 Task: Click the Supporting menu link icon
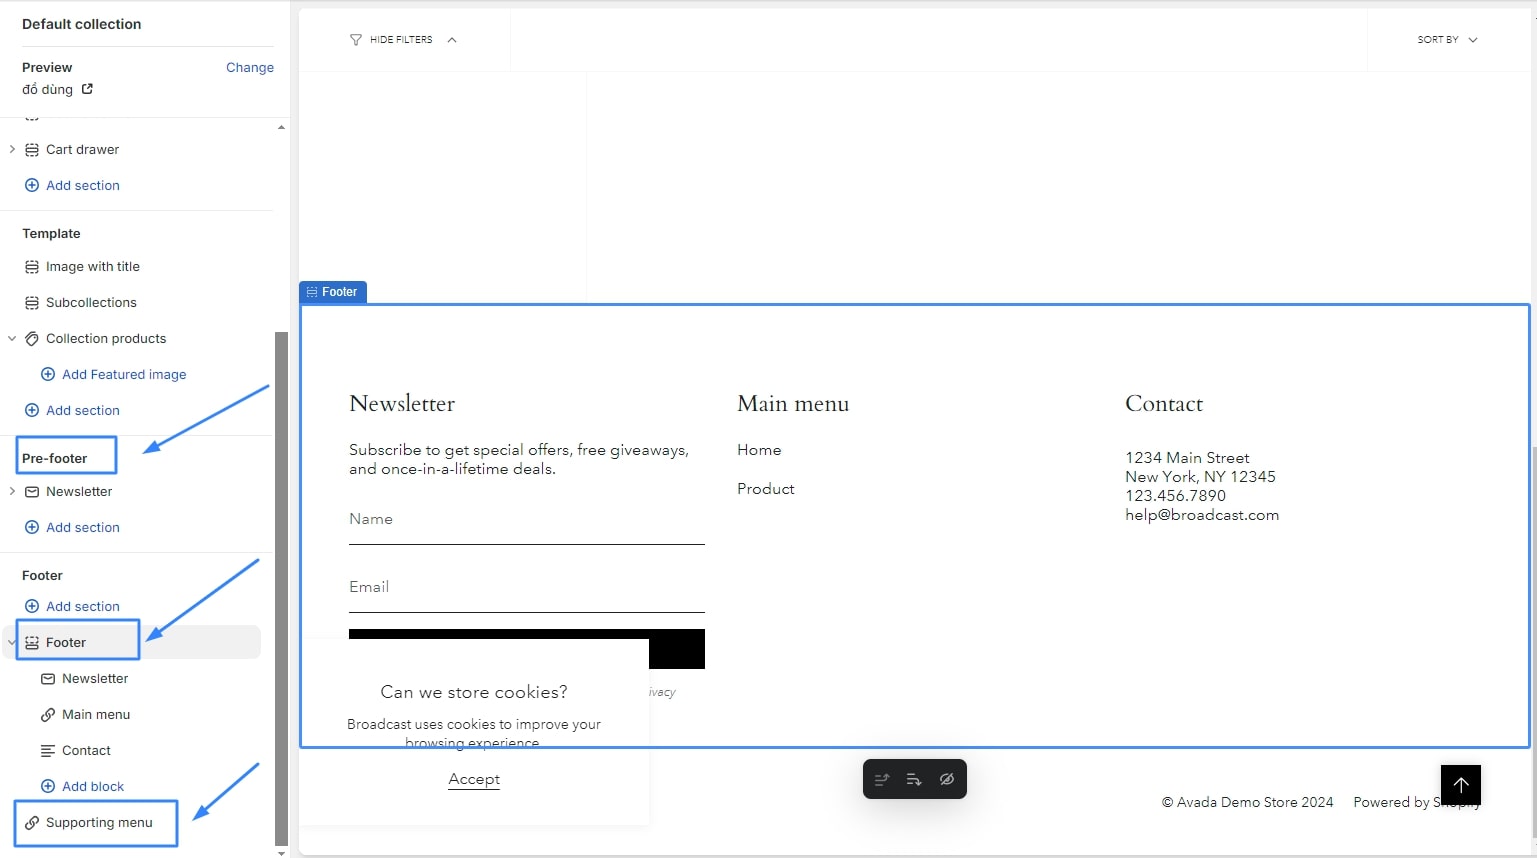tap(32, 823)
